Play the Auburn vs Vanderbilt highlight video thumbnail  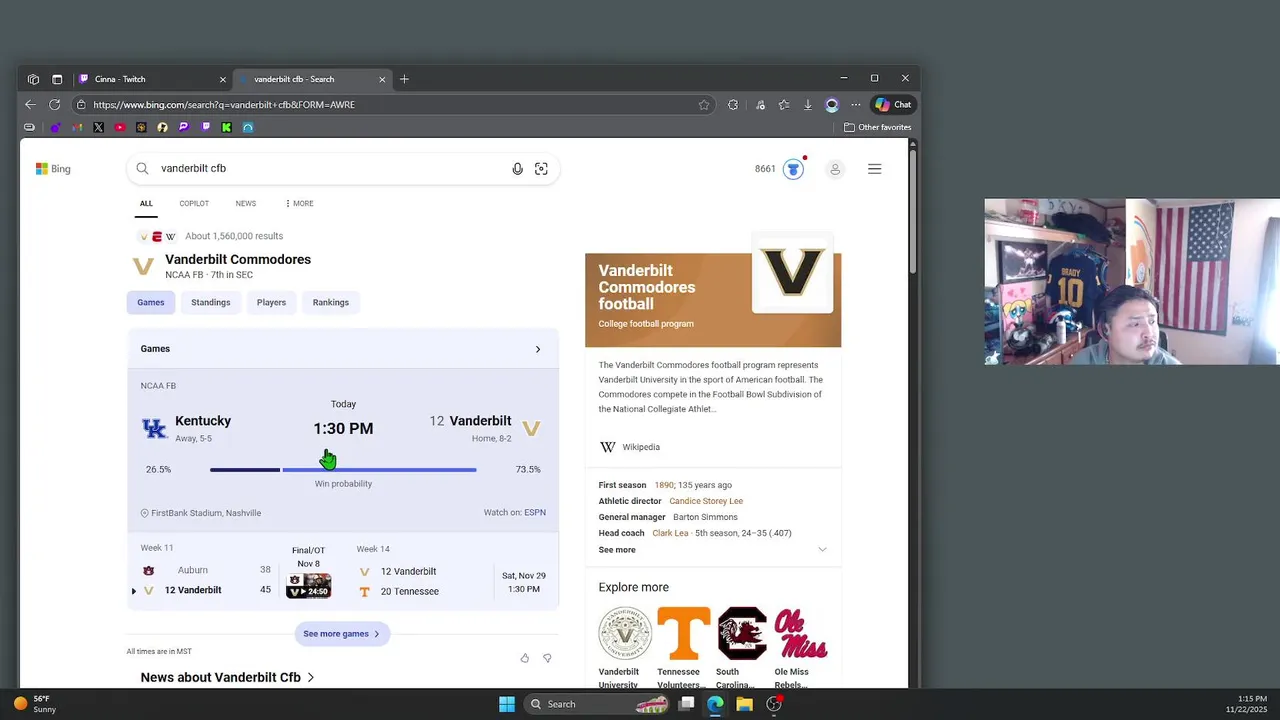point(308,586)
